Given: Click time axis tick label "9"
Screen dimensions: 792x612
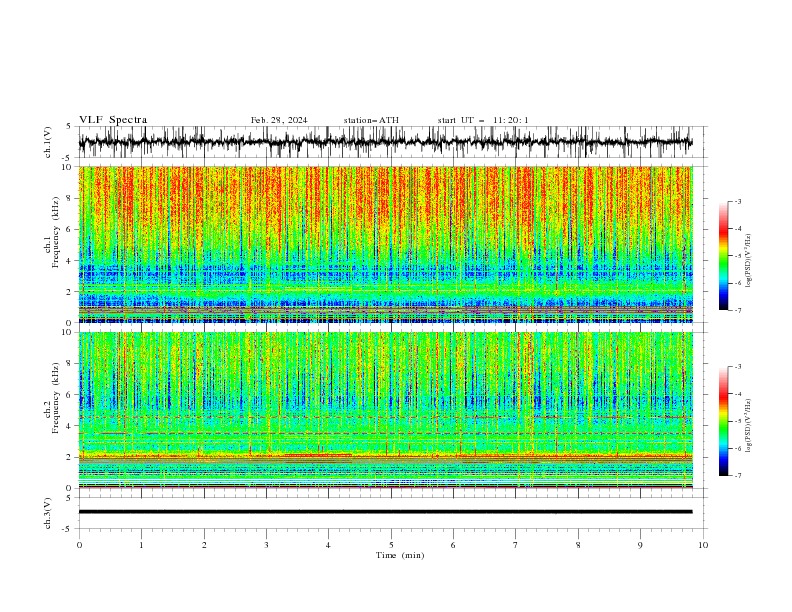Looking at the screenshot, I should pos(640,545).
